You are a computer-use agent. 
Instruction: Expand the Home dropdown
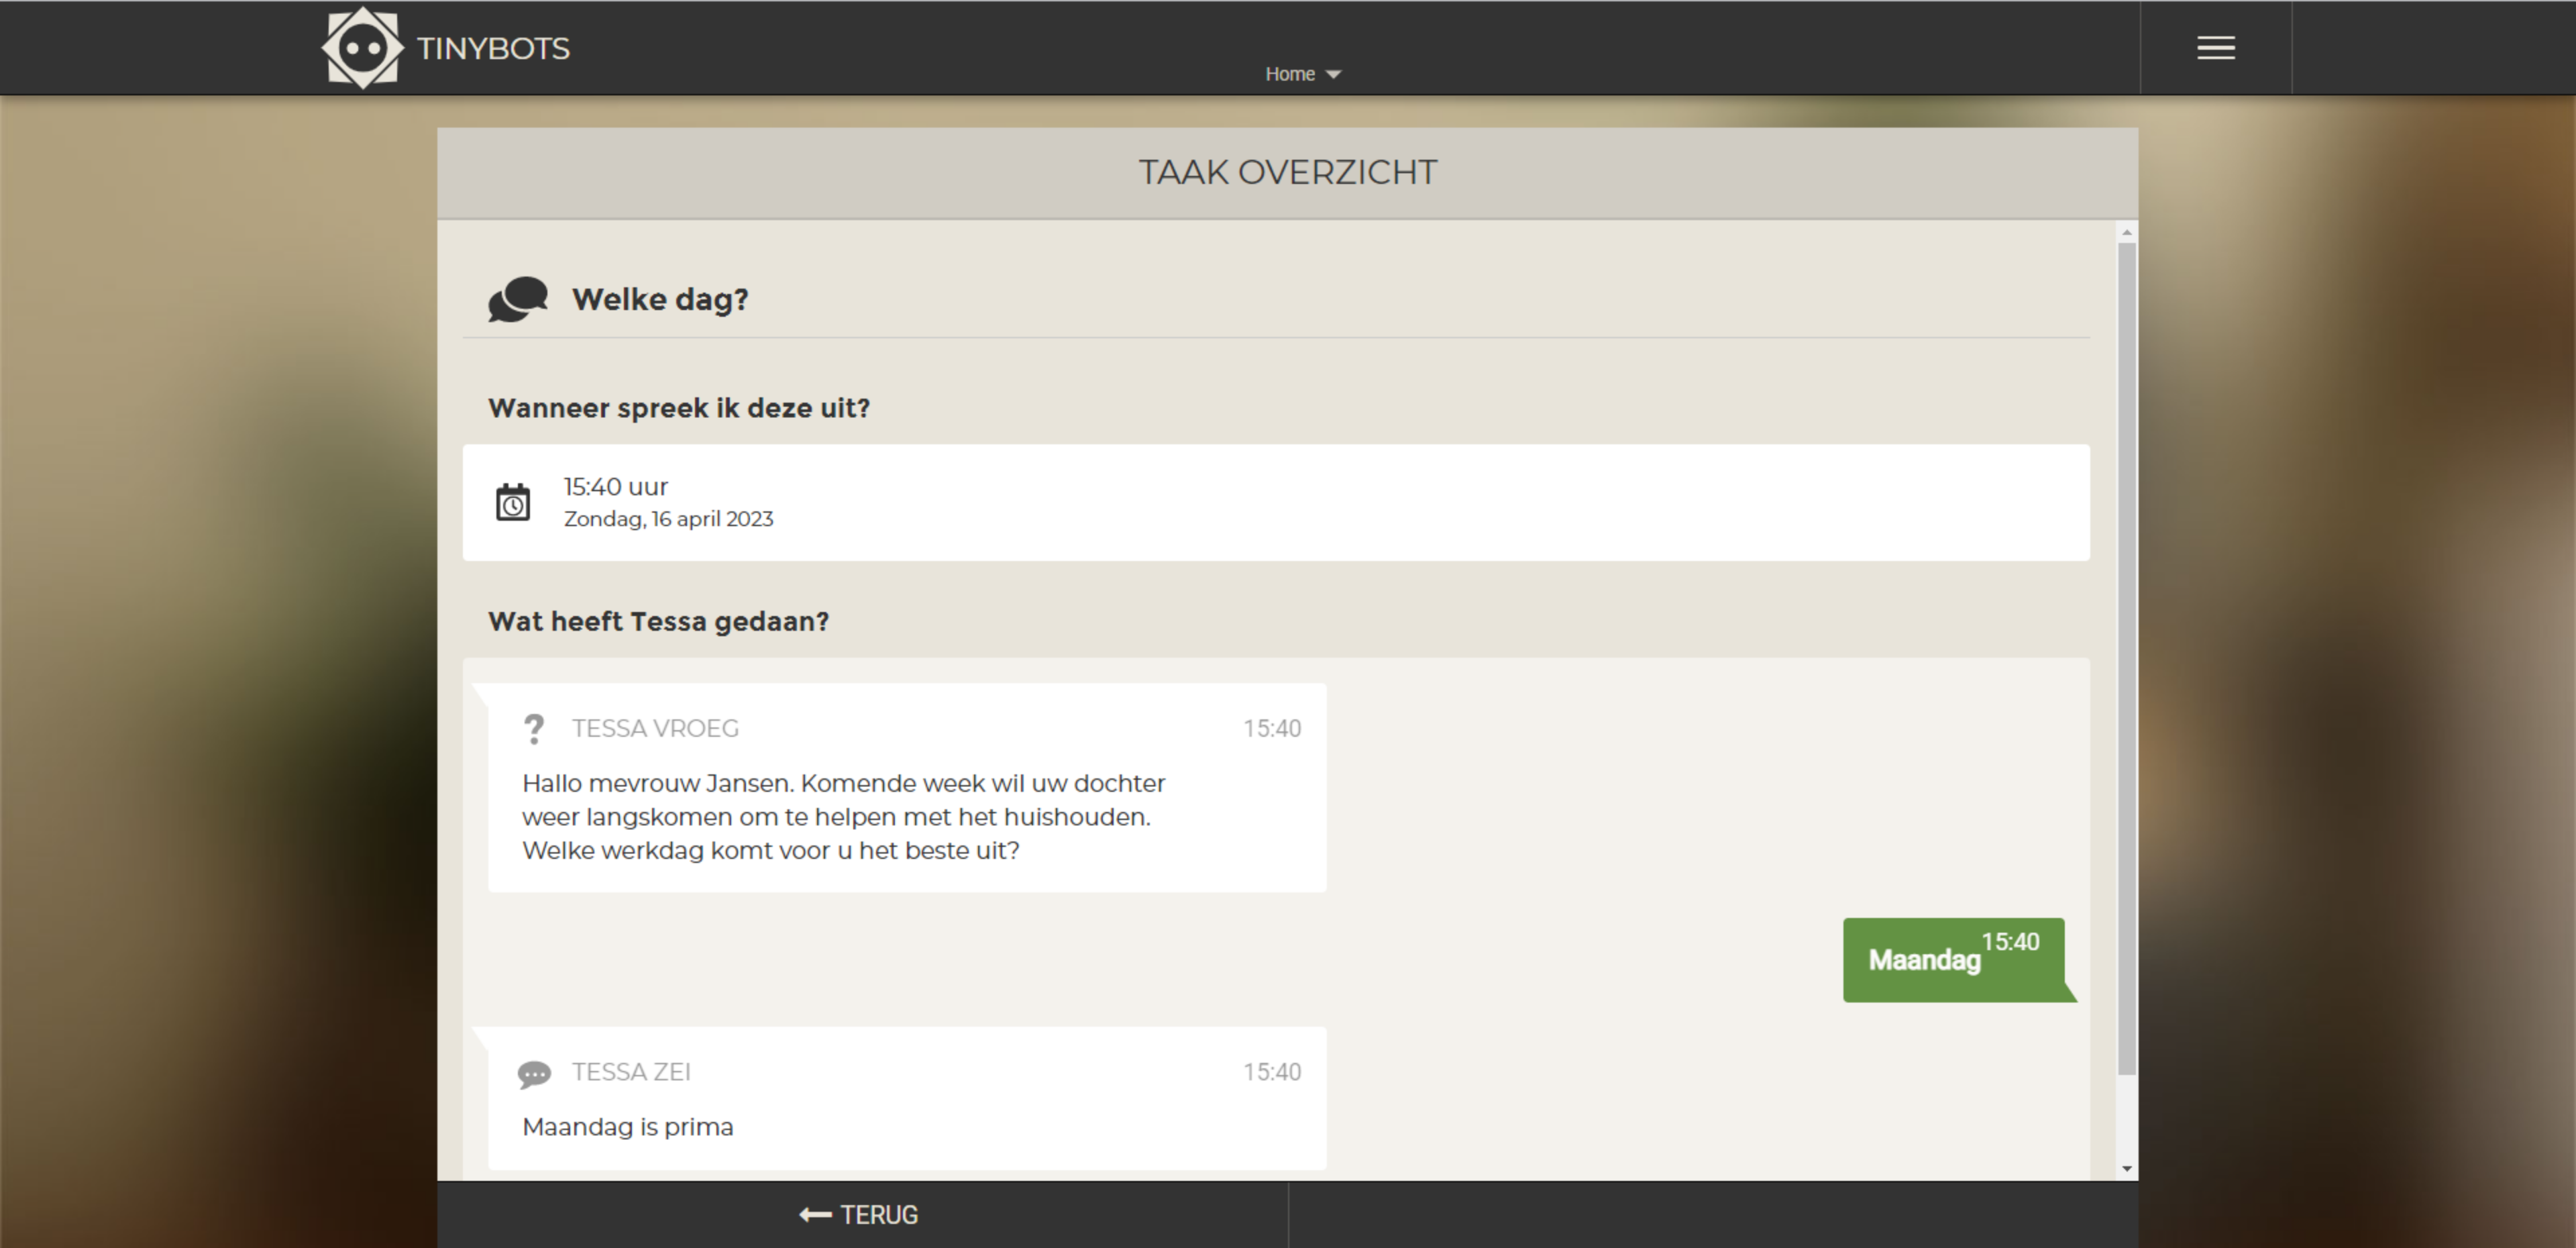(x=1303, y=74)
